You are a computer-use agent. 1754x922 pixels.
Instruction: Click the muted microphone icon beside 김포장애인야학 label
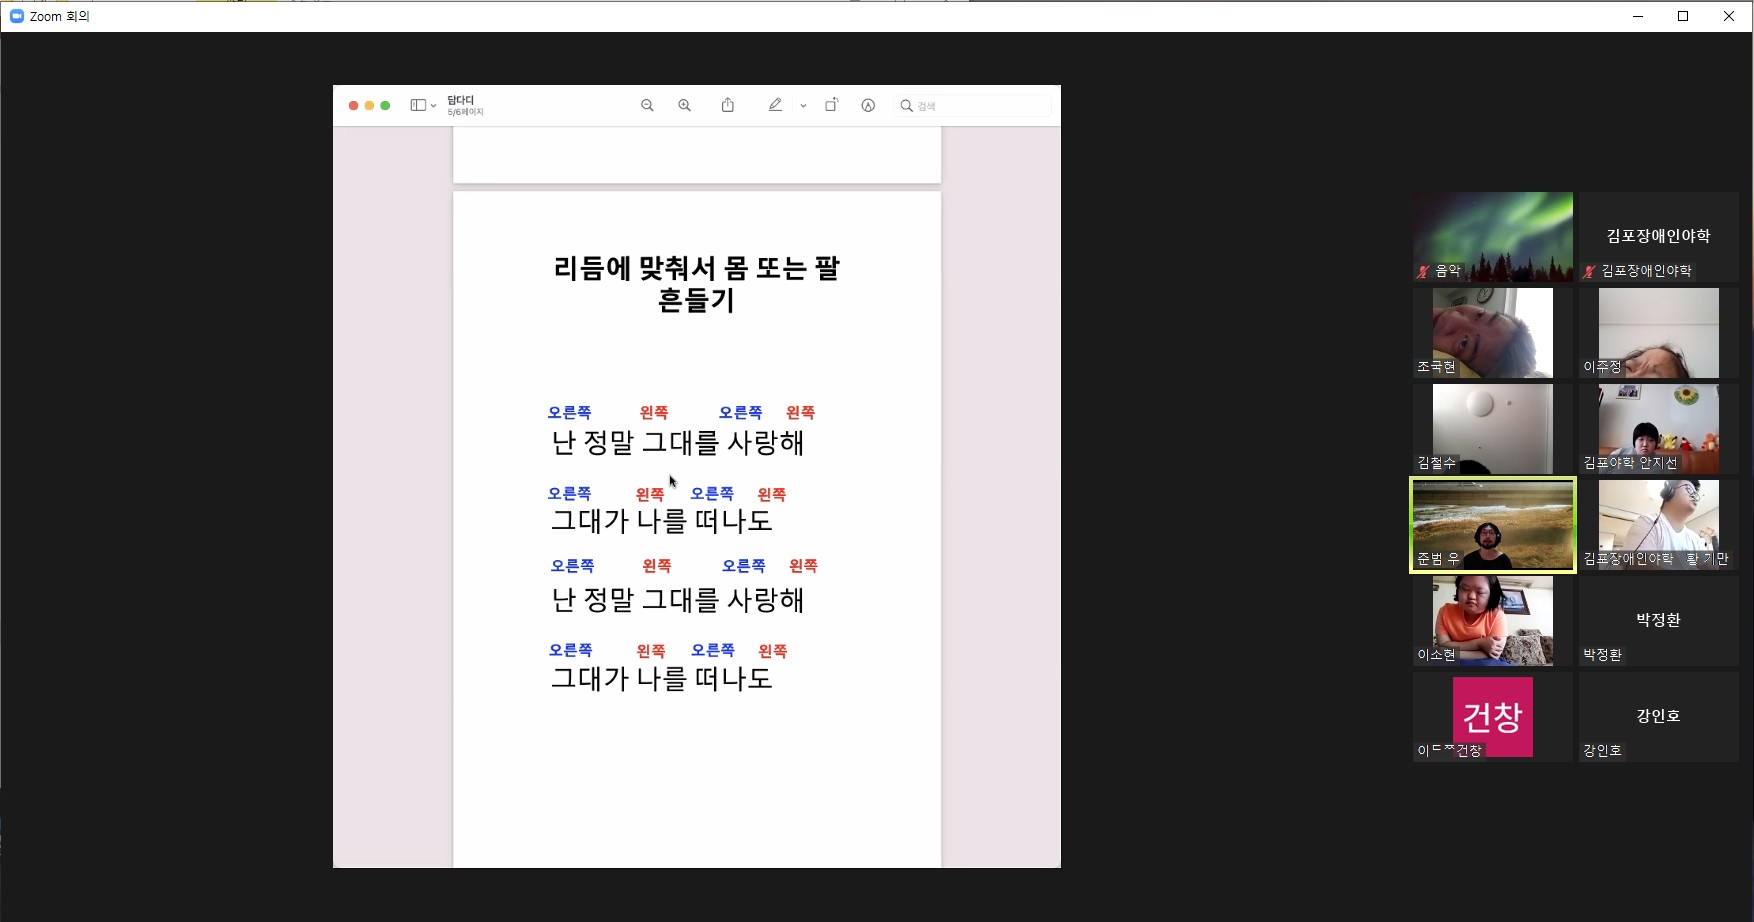(1589, 271)
